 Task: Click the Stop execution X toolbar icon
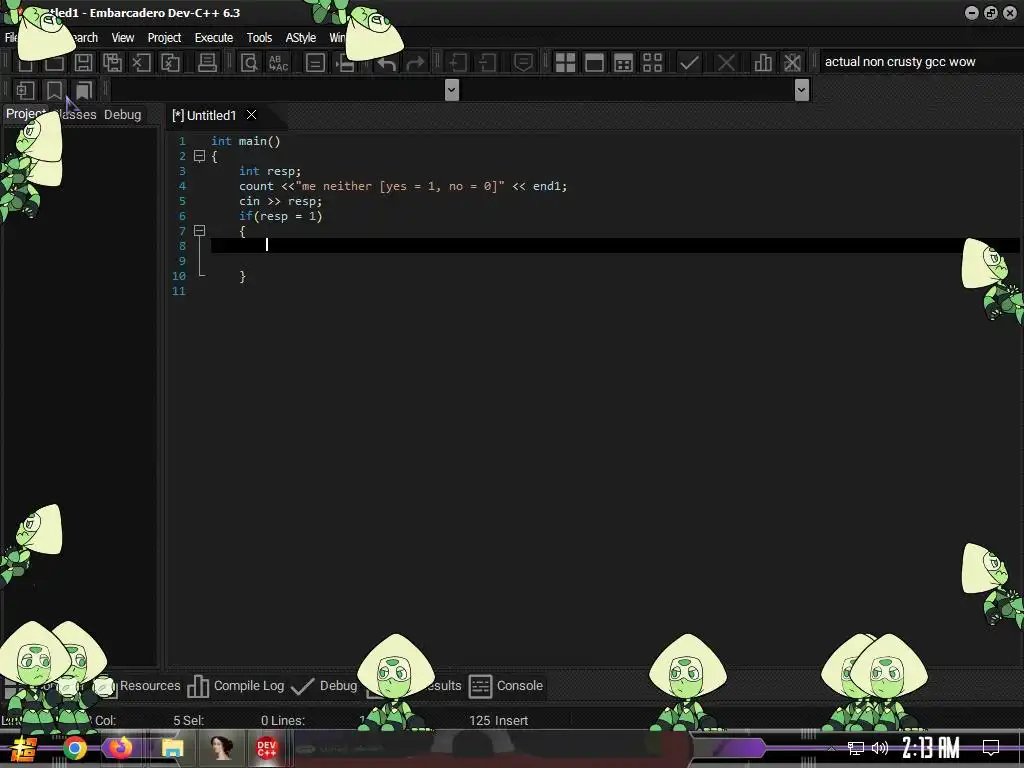coord(726,63)
